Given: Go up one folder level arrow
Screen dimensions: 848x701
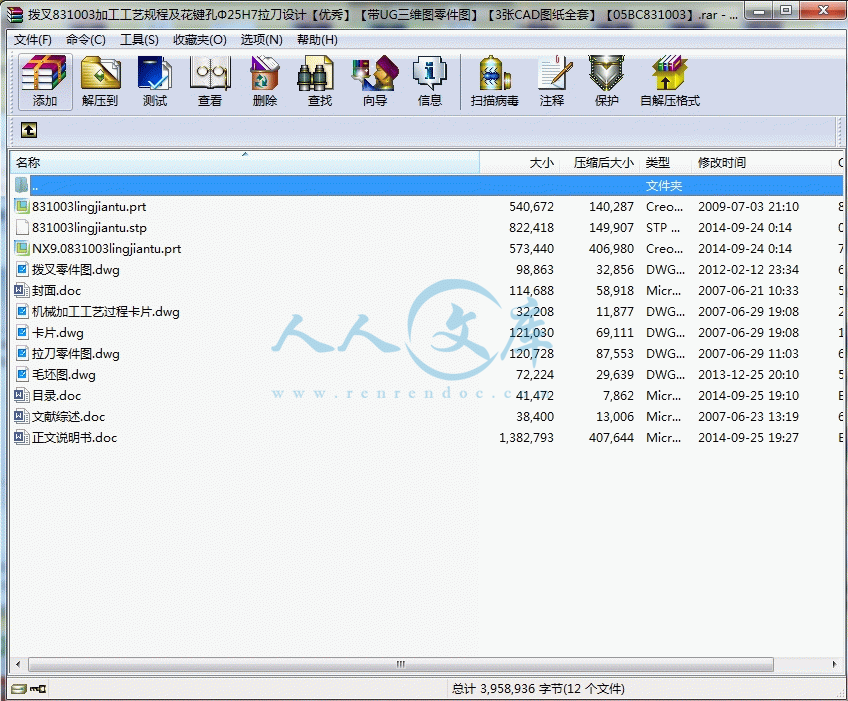Looking at the screenshot, I should tap(29, 130).
